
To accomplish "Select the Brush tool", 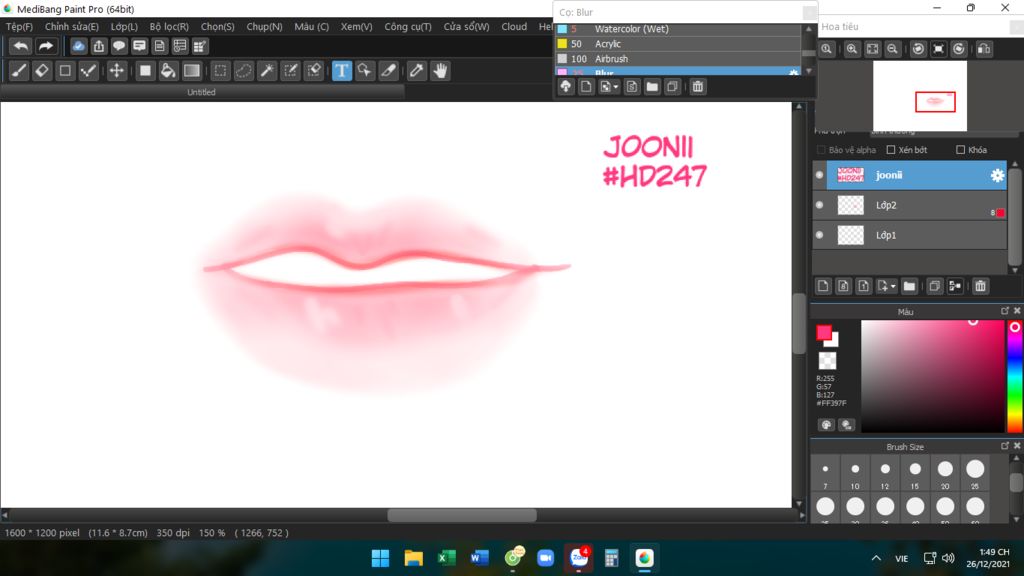I will [19, 71].
